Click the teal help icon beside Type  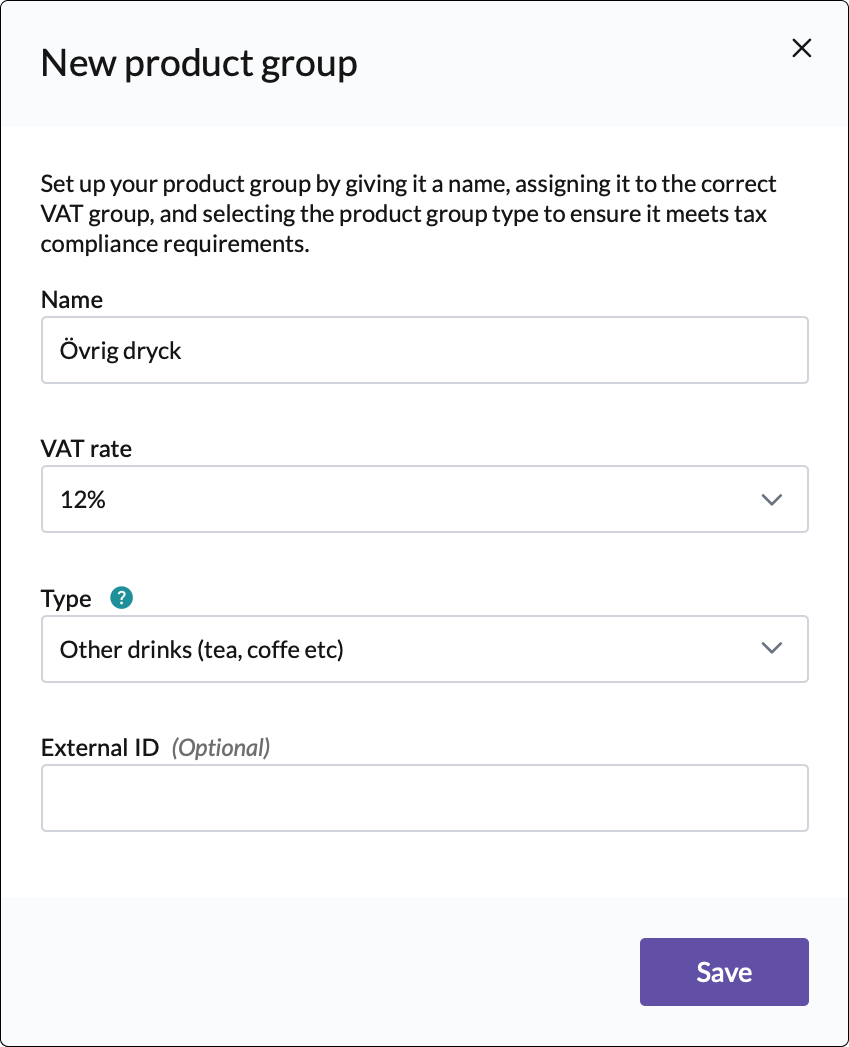(122, 598)
